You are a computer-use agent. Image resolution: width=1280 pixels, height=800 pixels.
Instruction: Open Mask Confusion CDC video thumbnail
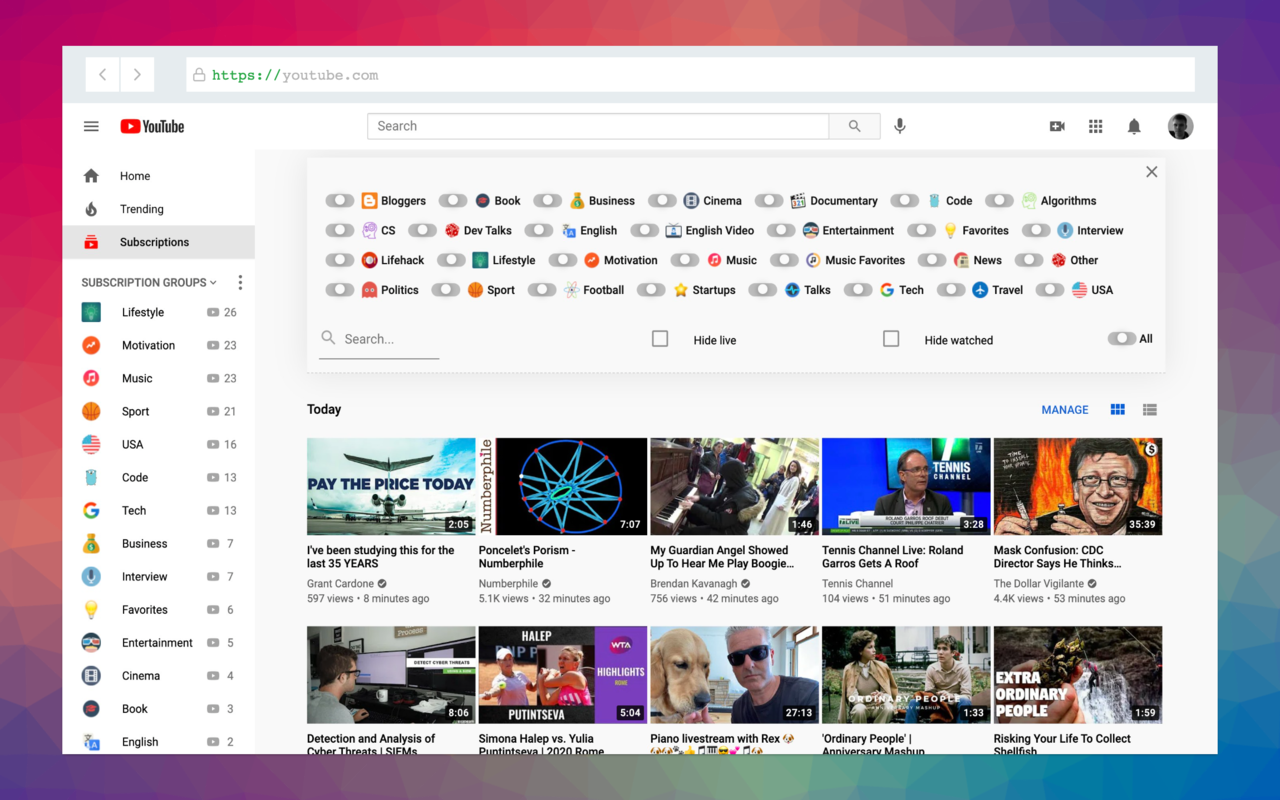(1078, 486)
